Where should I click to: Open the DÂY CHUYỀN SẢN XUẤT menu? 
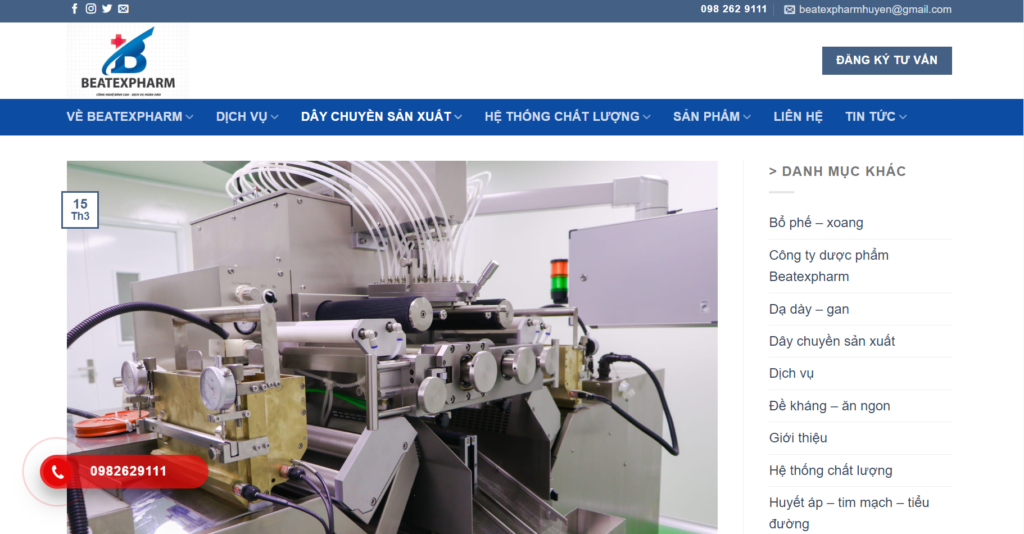tap(381, 117)
